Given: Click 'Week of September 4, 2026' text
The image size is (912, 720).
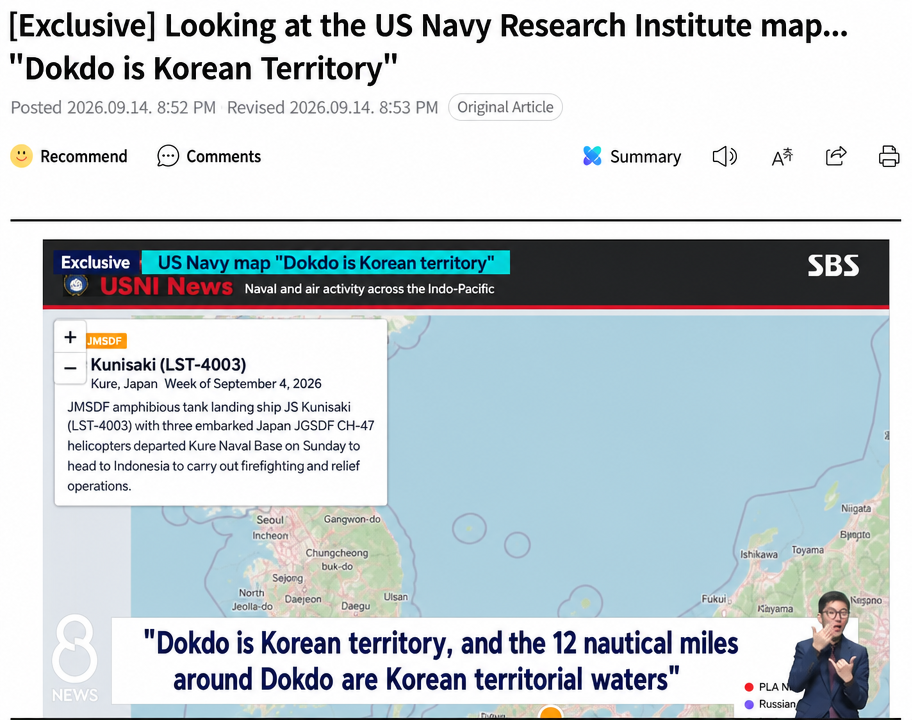Looking at the screenshot, I should (x=243, y=384).
